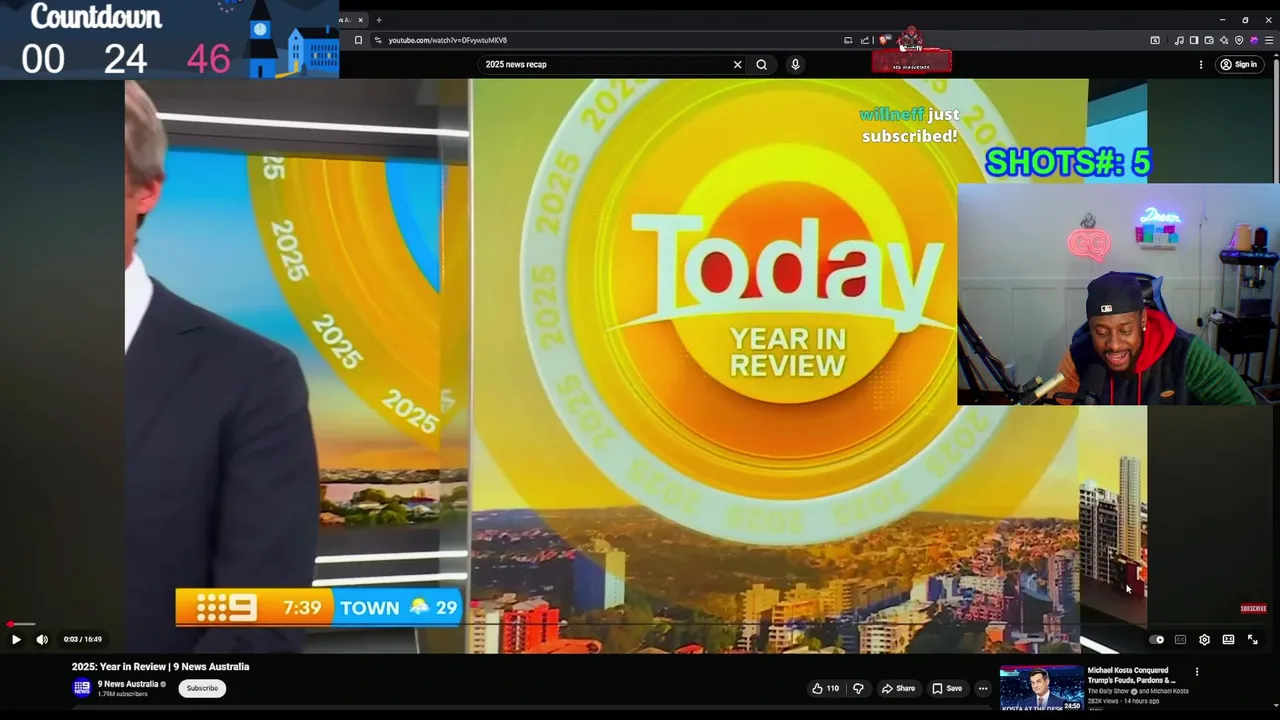Image resolution: width=1280 pixels, height=720 pixels.
Task: Toggle closed captions button
Action: pos(1180,640)
